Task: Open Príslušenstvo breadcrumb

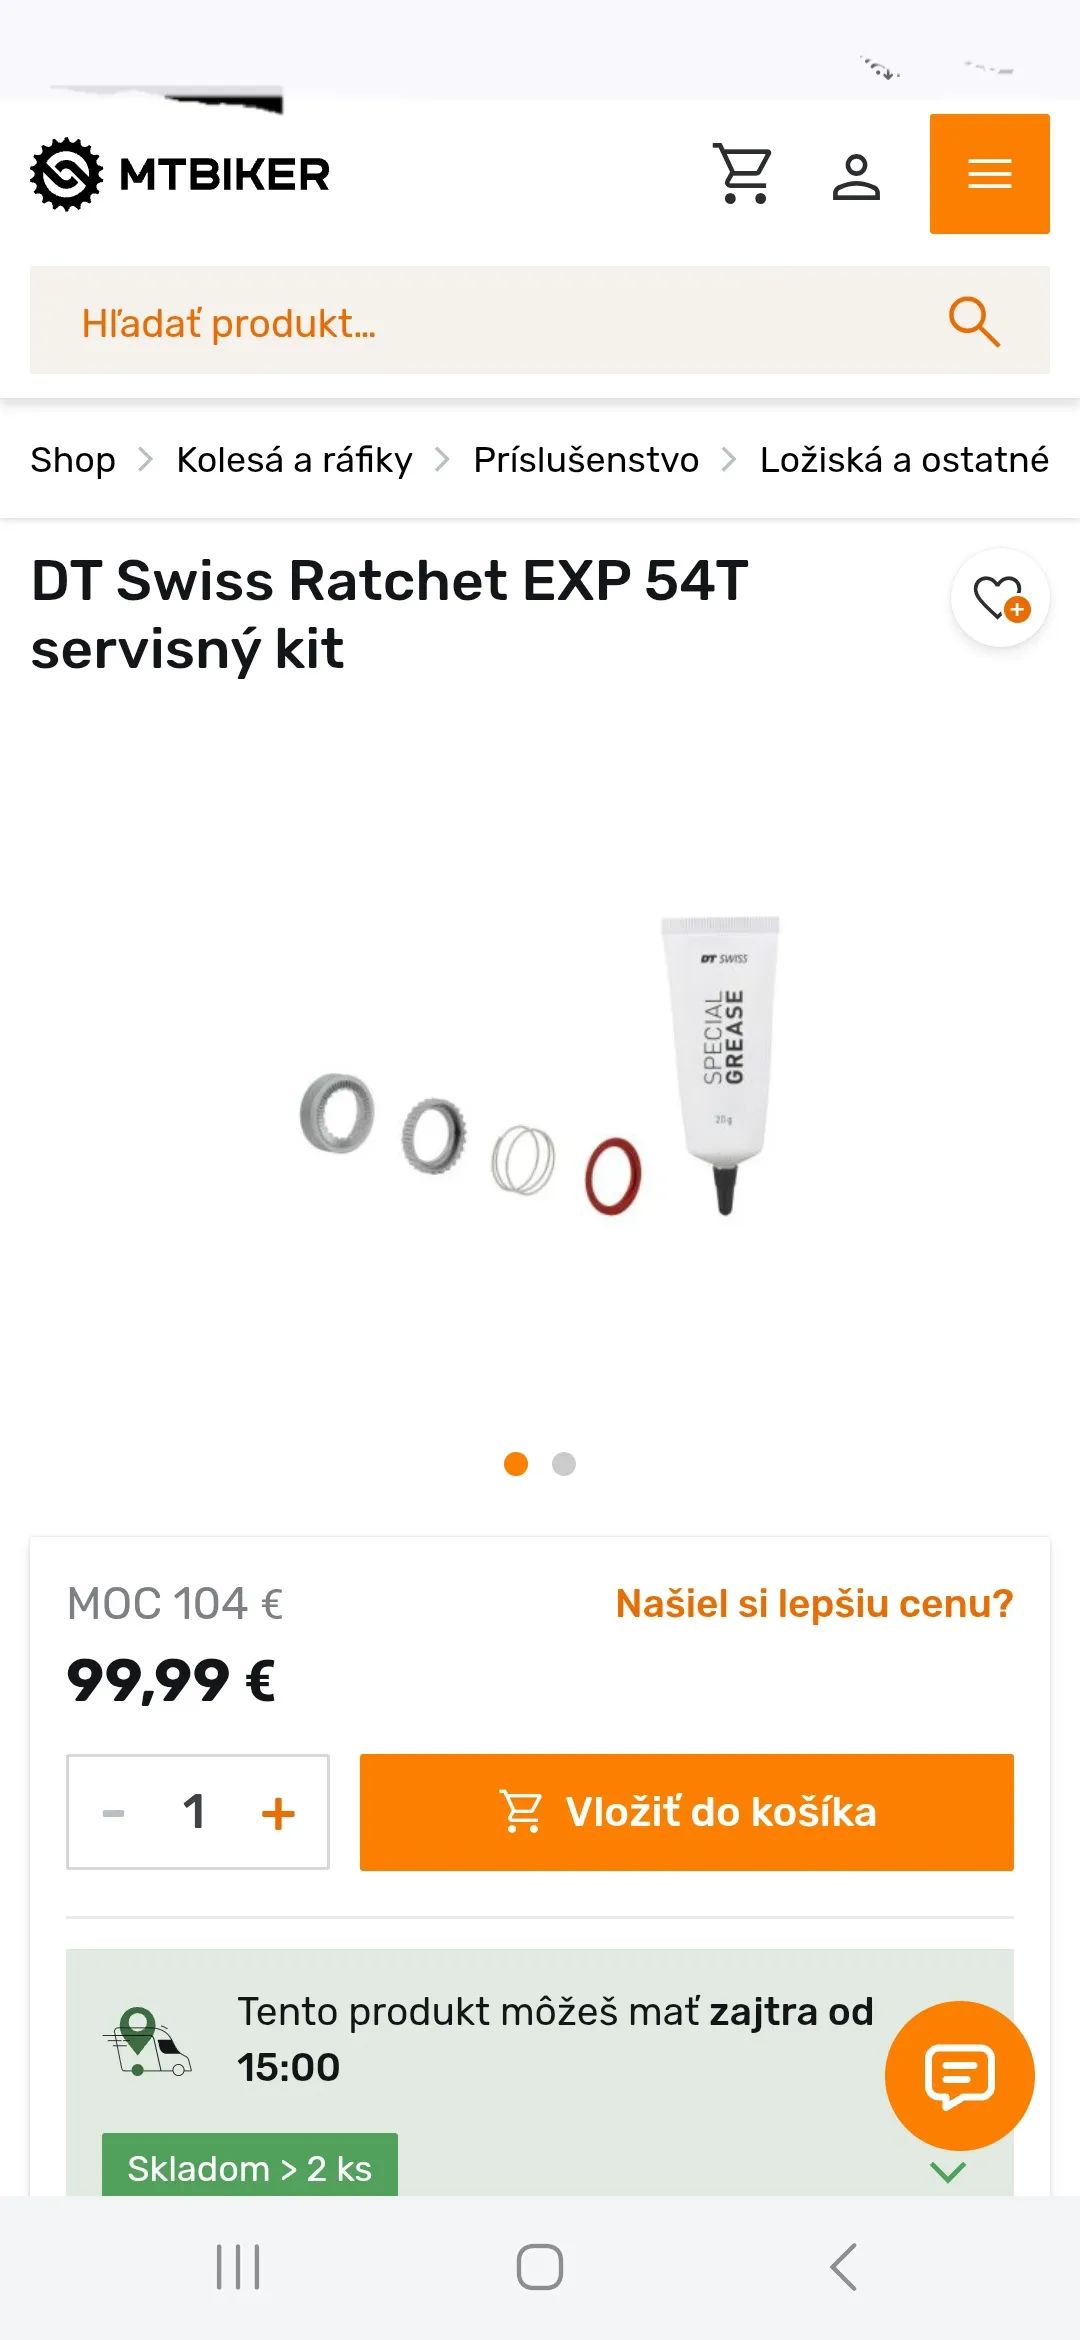Action: (x=586, y=460)
